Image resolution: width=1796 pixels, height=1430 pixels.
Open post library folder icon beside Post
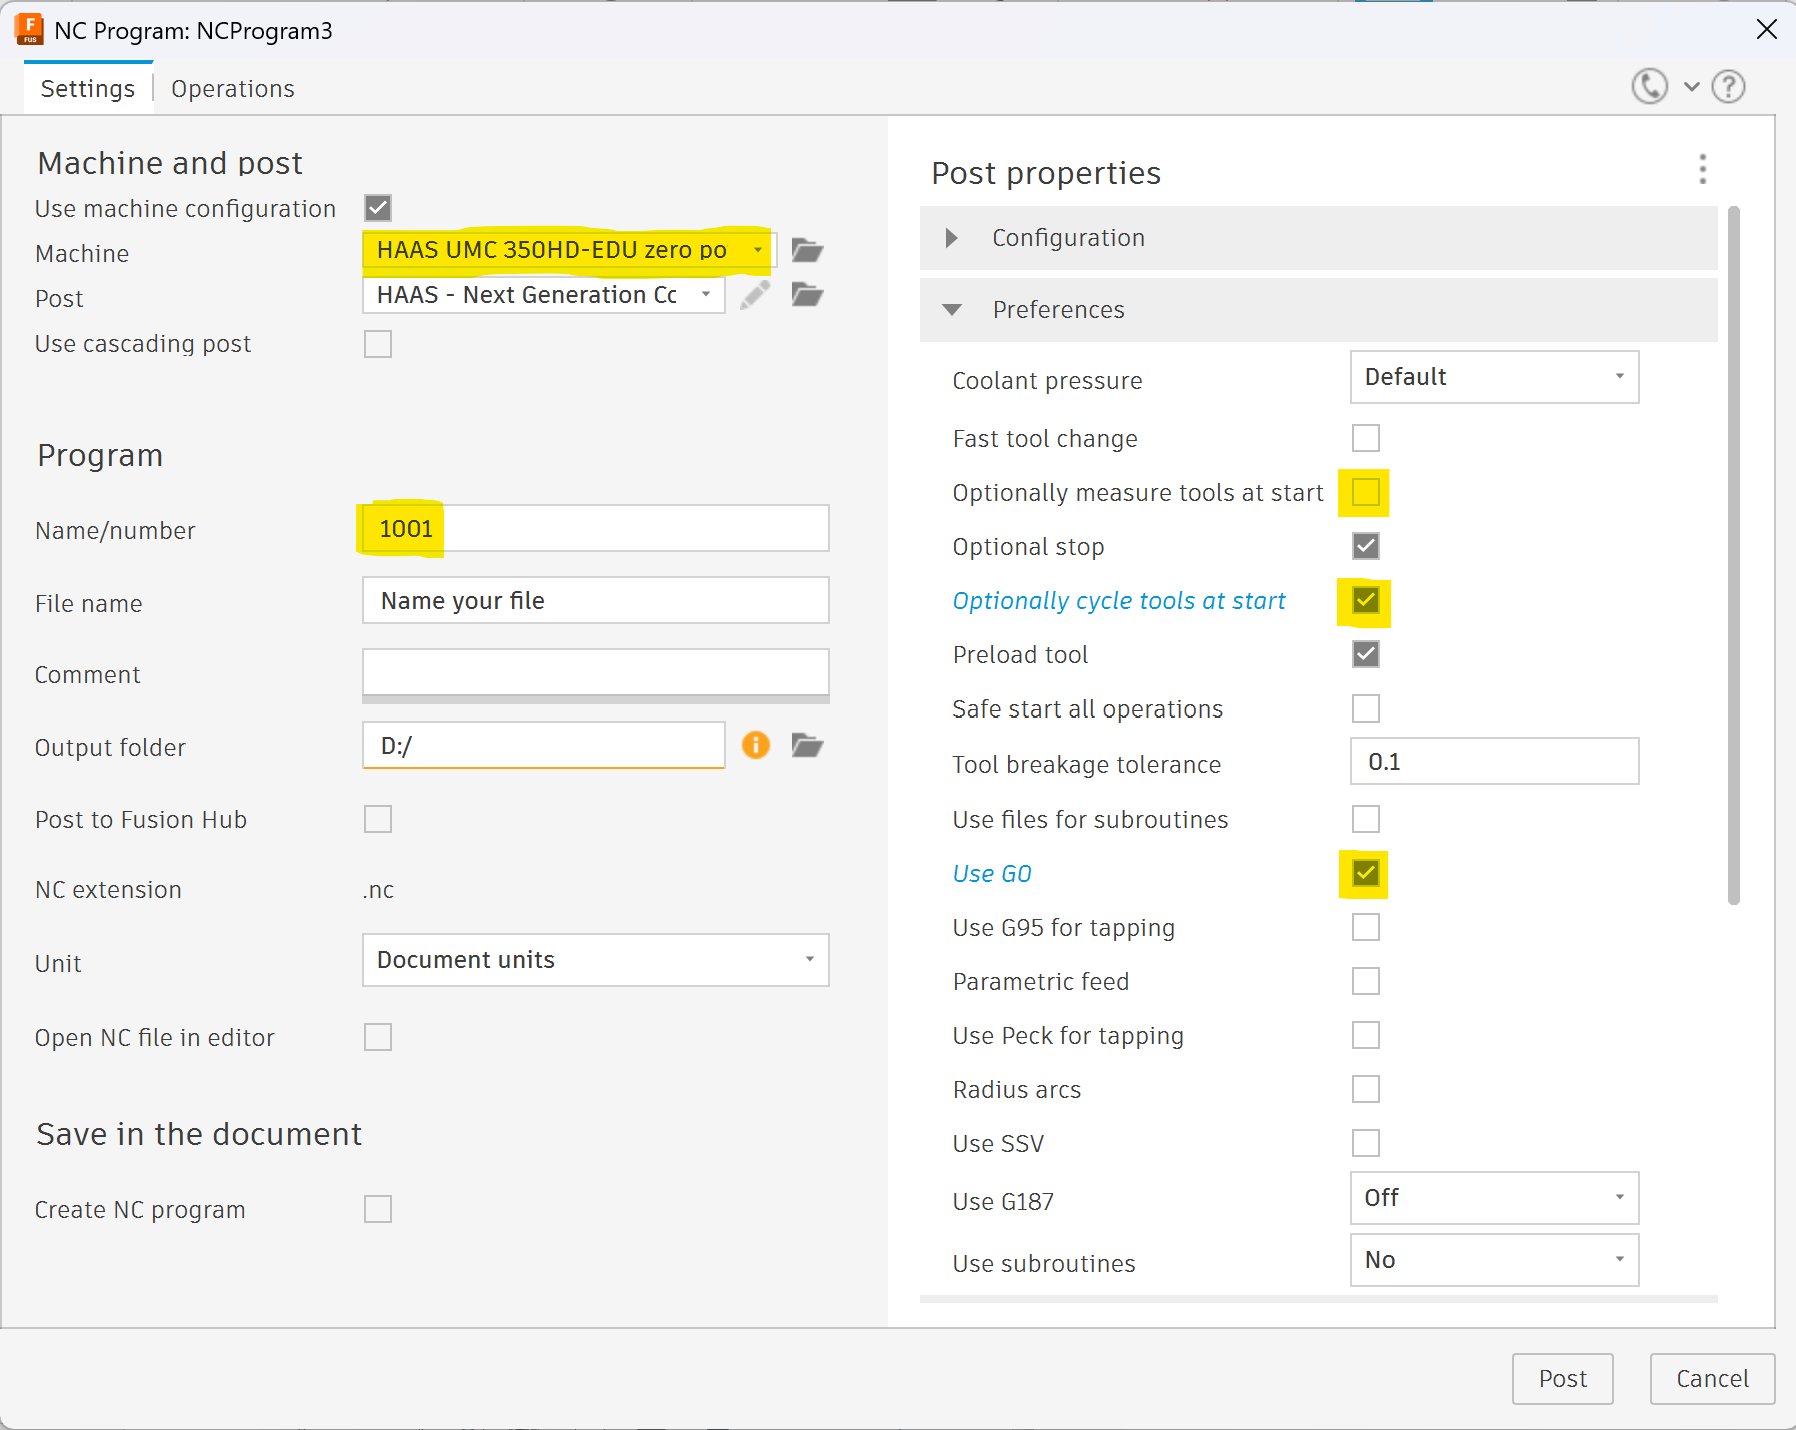point(807,295)
